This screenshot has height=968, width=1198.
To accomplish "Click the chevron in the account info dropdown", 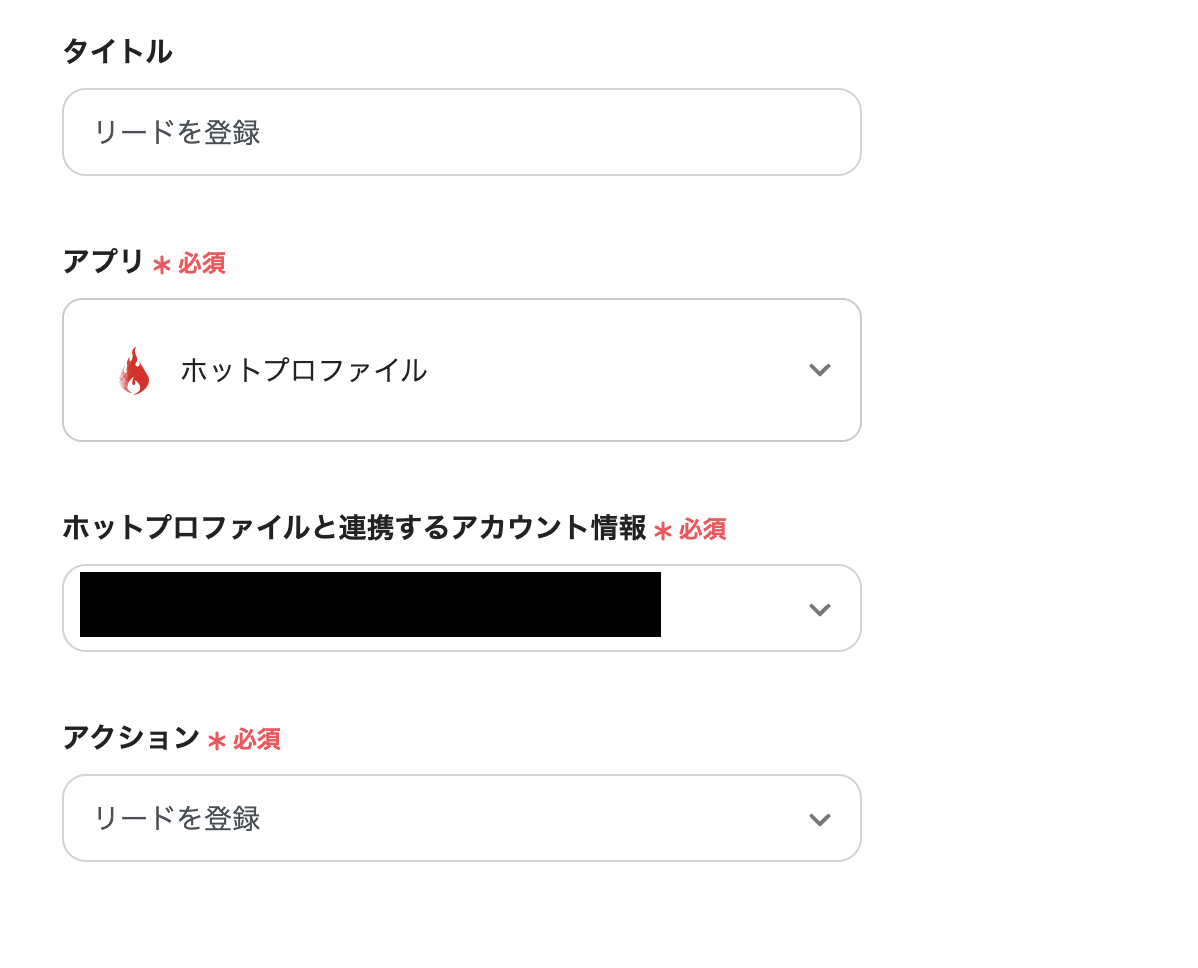I will (819, 609).
